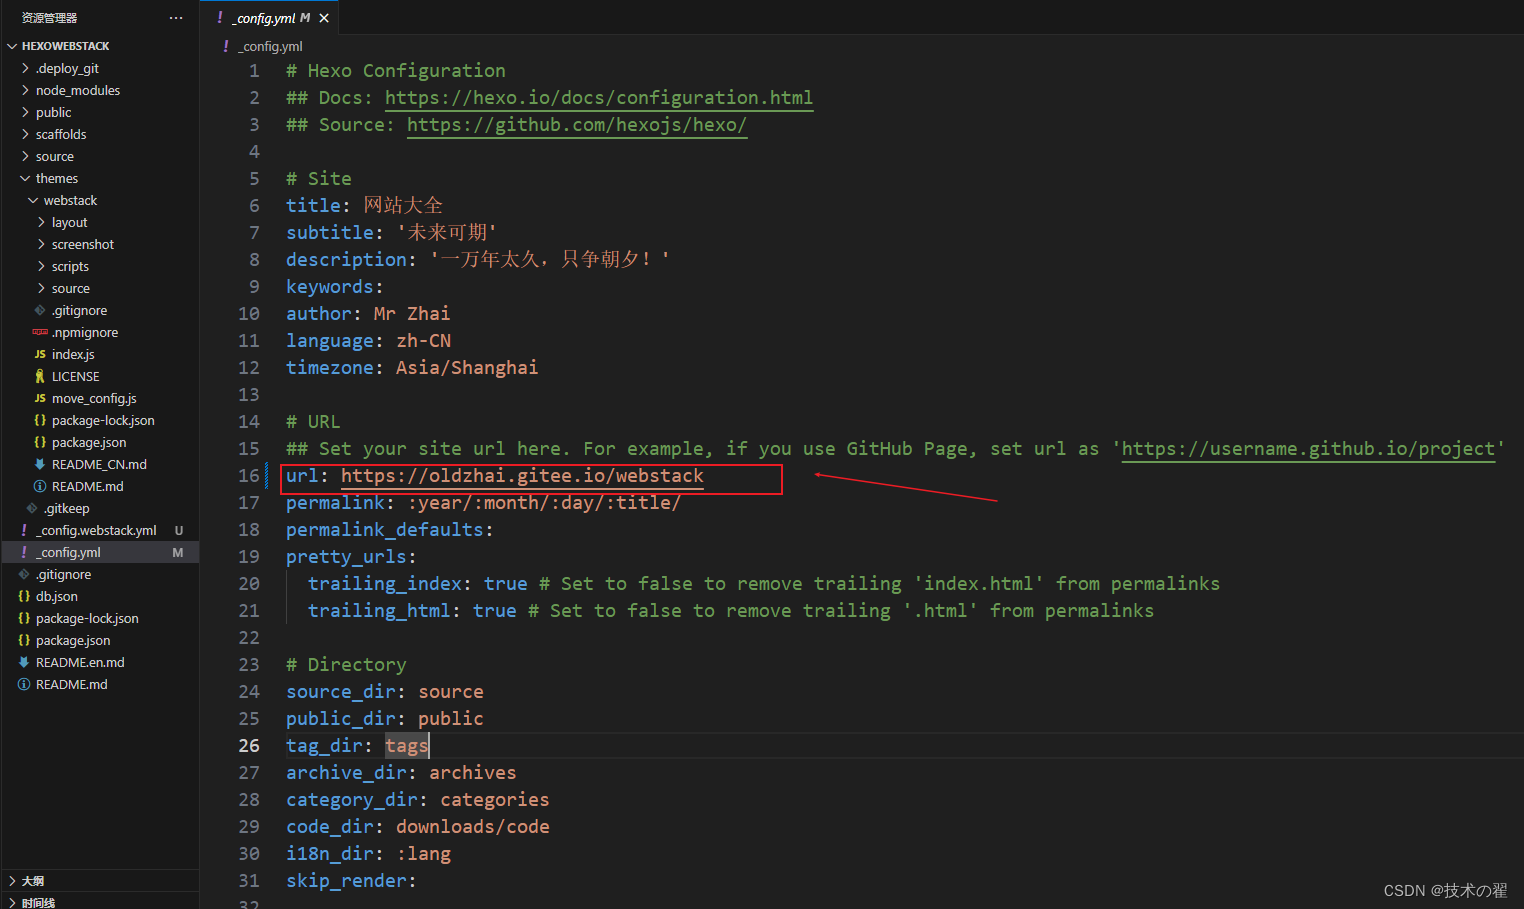The height and width of the screenshot is (909, 1524).
Task: Open .gitignore inside the webstack theme
Action: (x=79, y=310)
